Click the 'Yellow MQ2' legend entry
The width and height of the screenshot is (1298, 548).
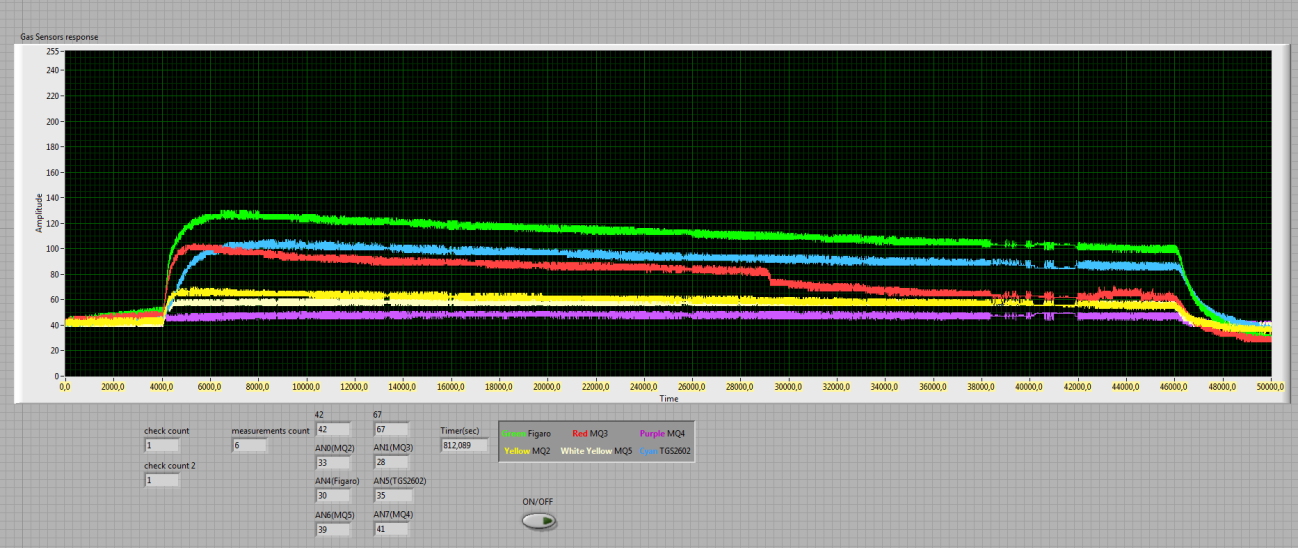(x=527, y=451)
